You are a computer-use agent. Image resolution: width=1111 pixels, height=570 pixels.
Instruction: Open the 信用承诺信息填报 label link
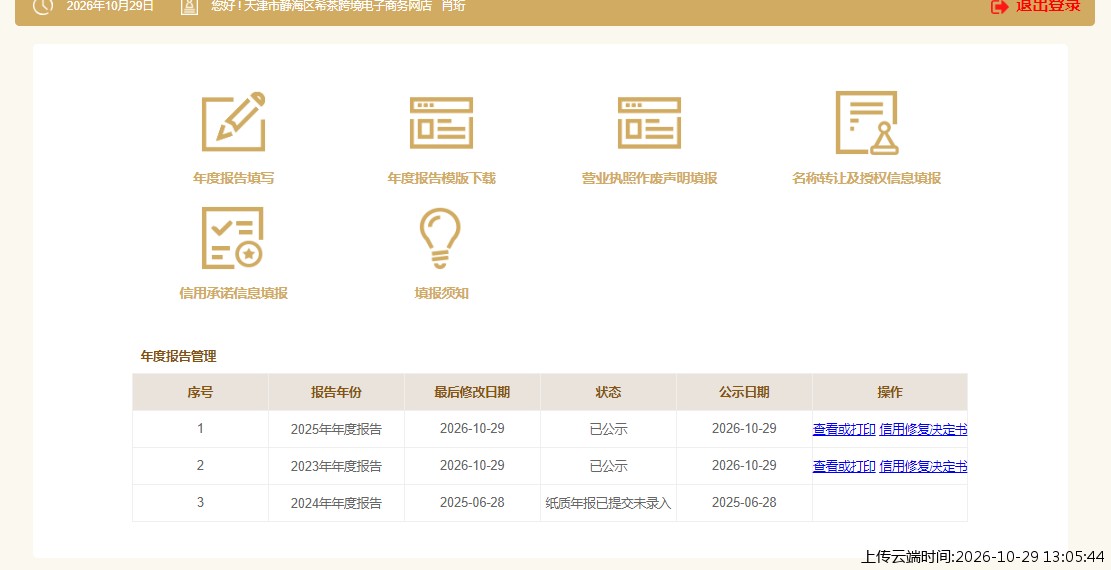coord(233,293)
